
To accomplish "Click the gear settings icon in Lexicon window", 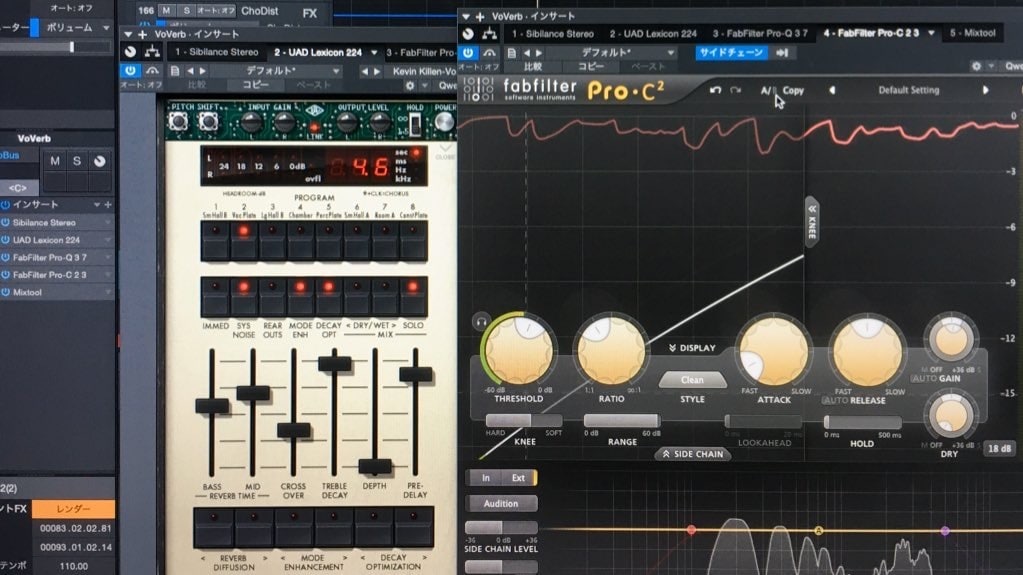I will (x=410, y=85).
